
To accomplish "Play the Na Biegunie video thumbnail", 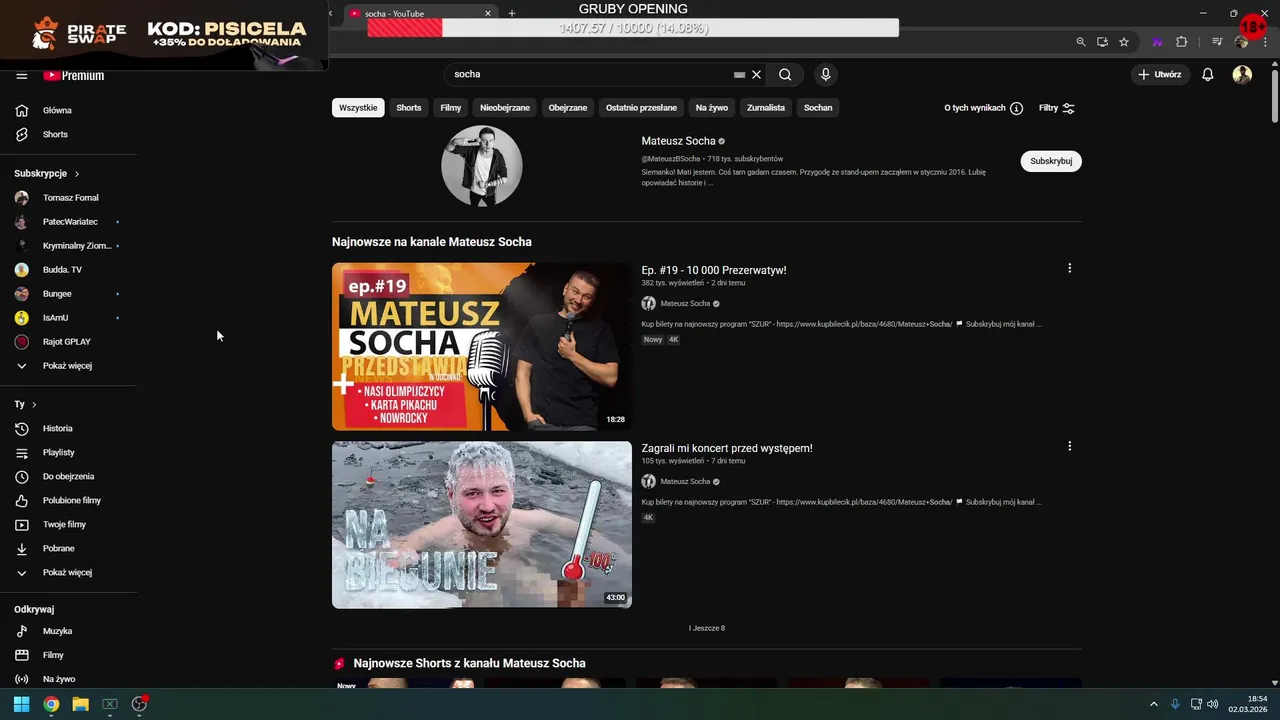I will click(482, 524).
